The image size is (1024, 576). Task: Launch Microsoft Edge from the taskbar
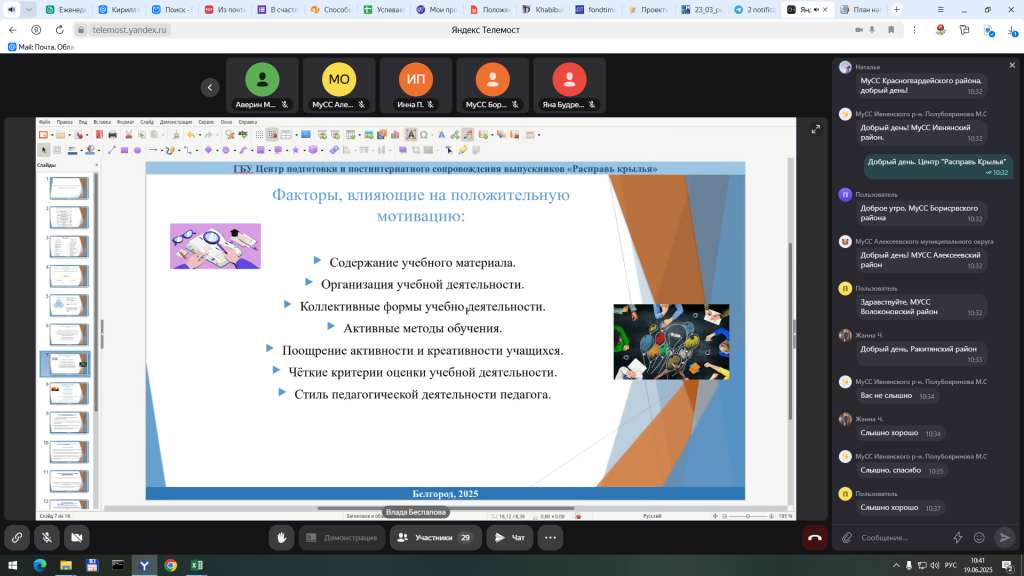click(40, 565)
